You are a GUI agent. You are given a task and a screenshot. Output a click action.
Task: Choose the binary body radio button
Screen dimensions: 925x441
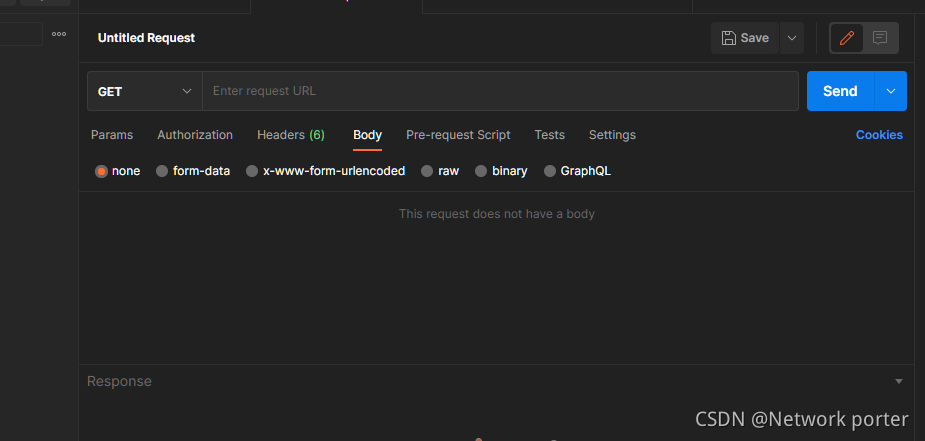[481, 171]
